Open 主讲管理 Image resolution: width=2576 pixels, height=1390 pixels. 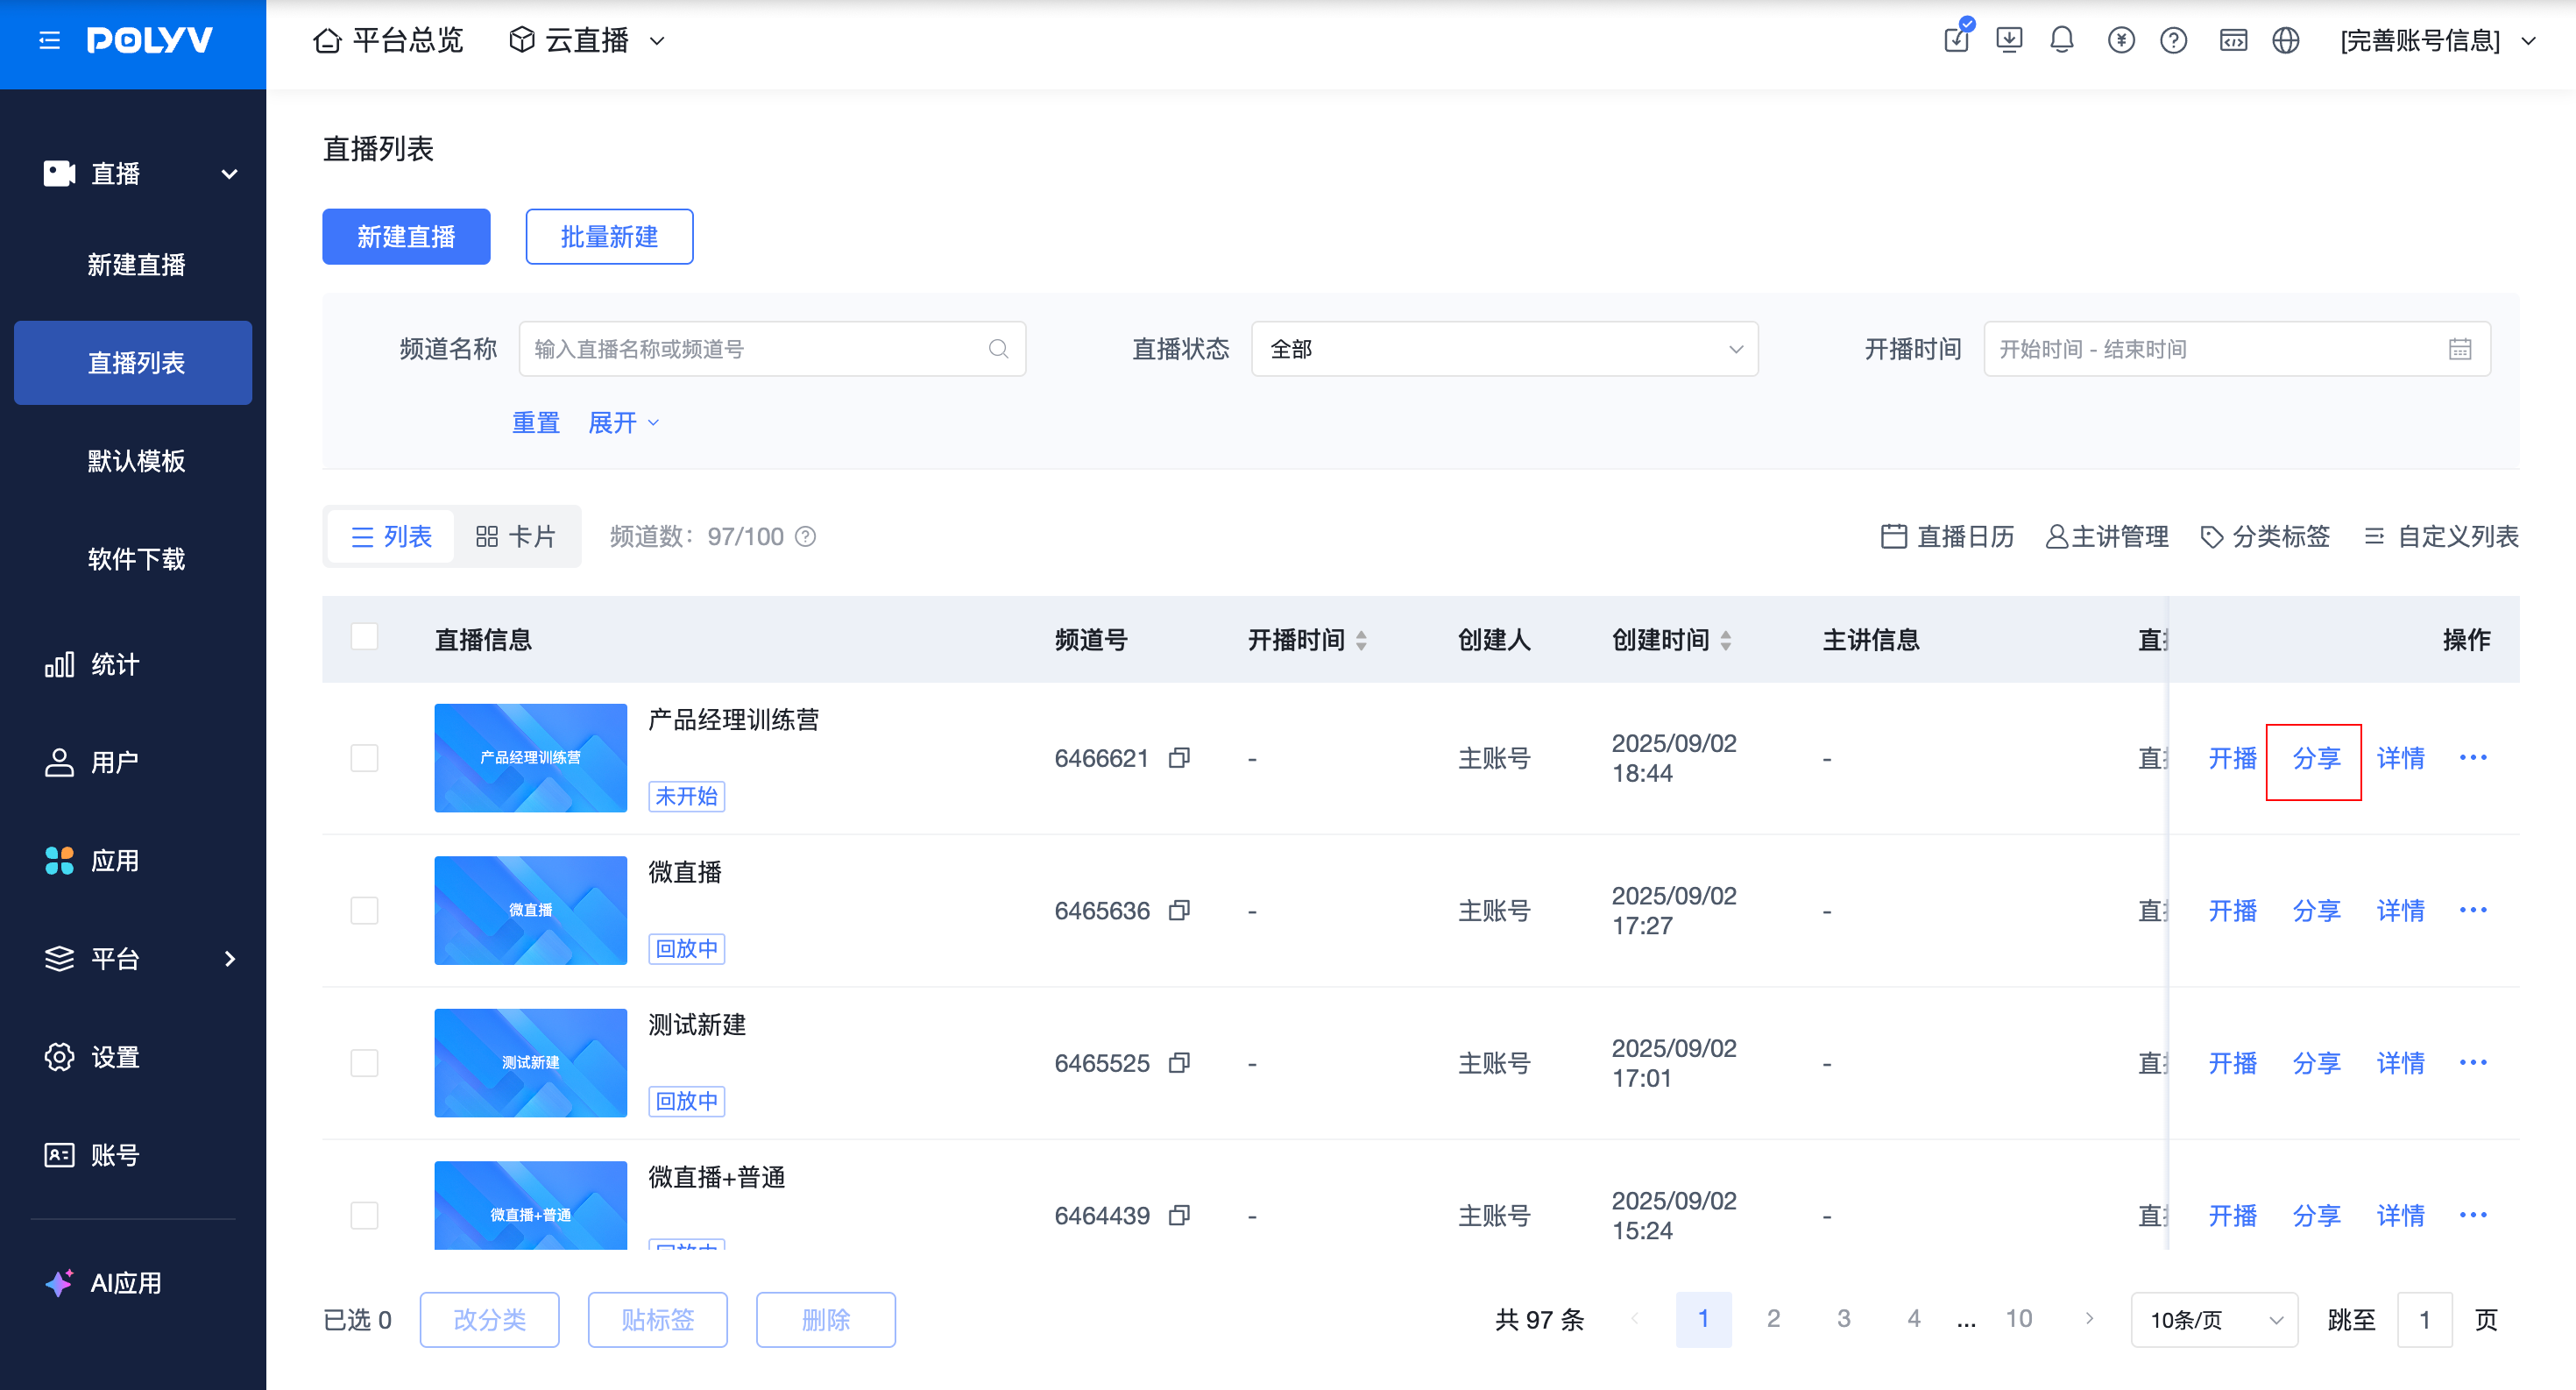pos(2107,537)
